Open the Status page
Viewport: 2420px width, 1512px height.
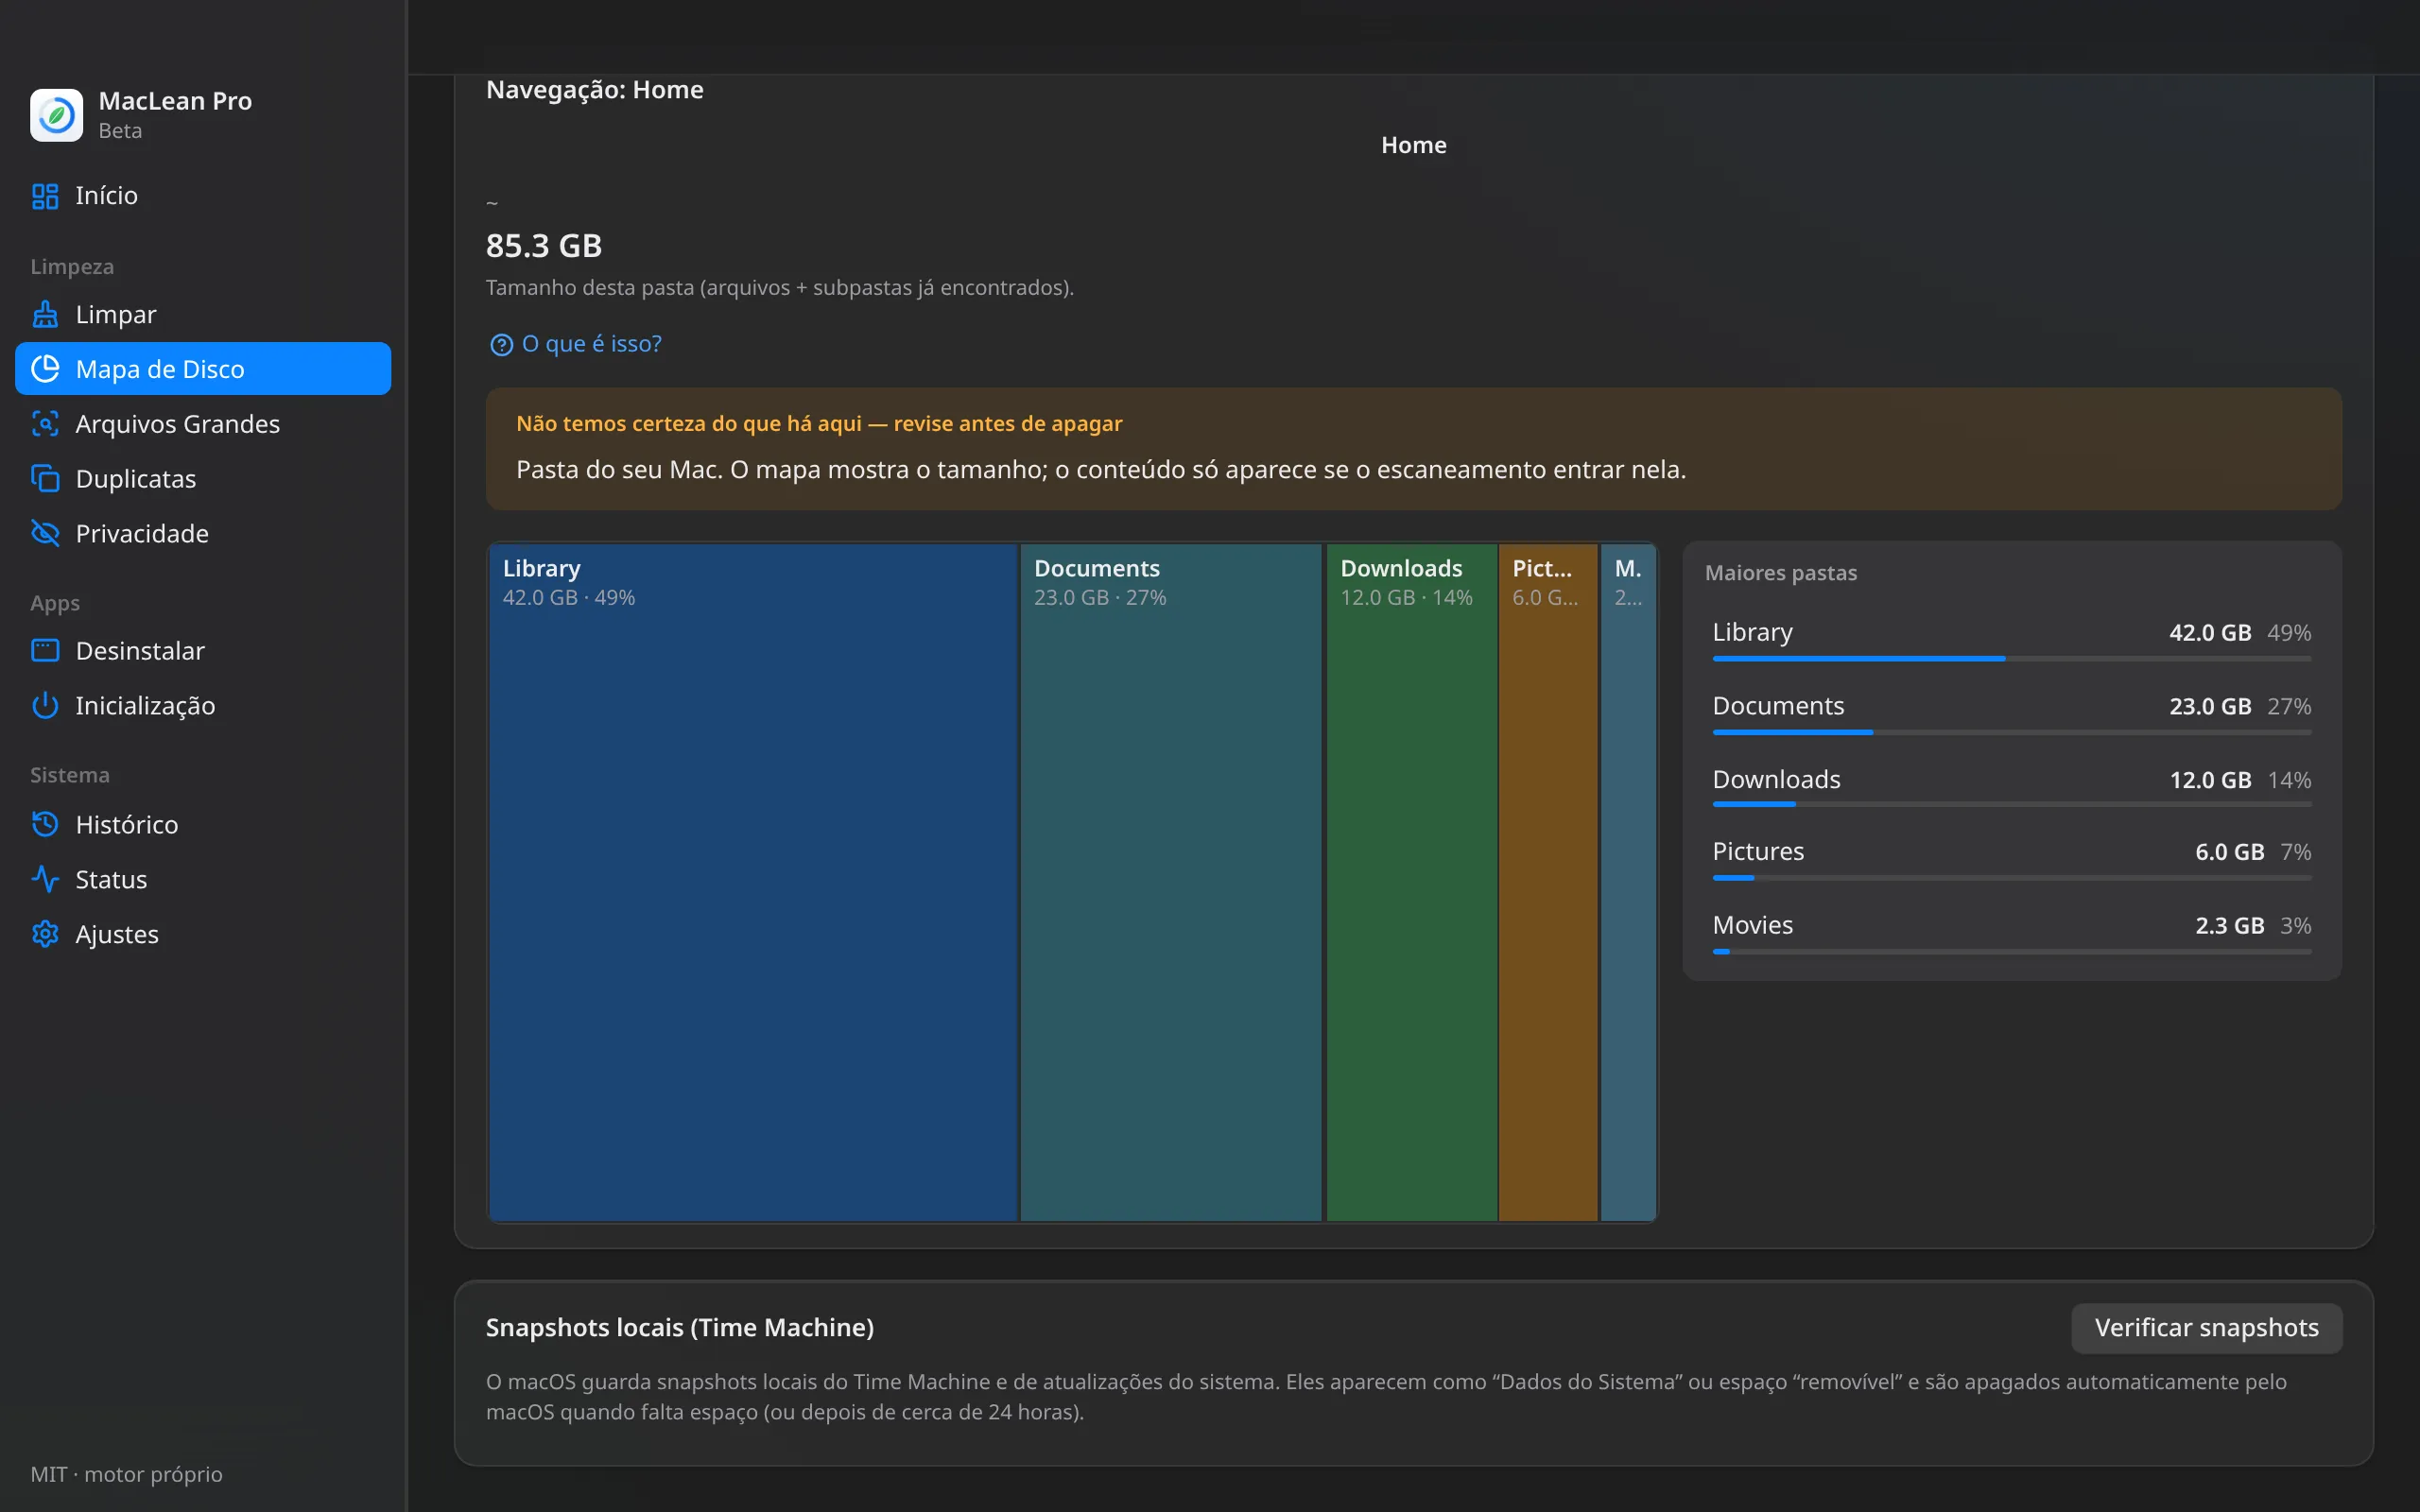coord(203,879)
